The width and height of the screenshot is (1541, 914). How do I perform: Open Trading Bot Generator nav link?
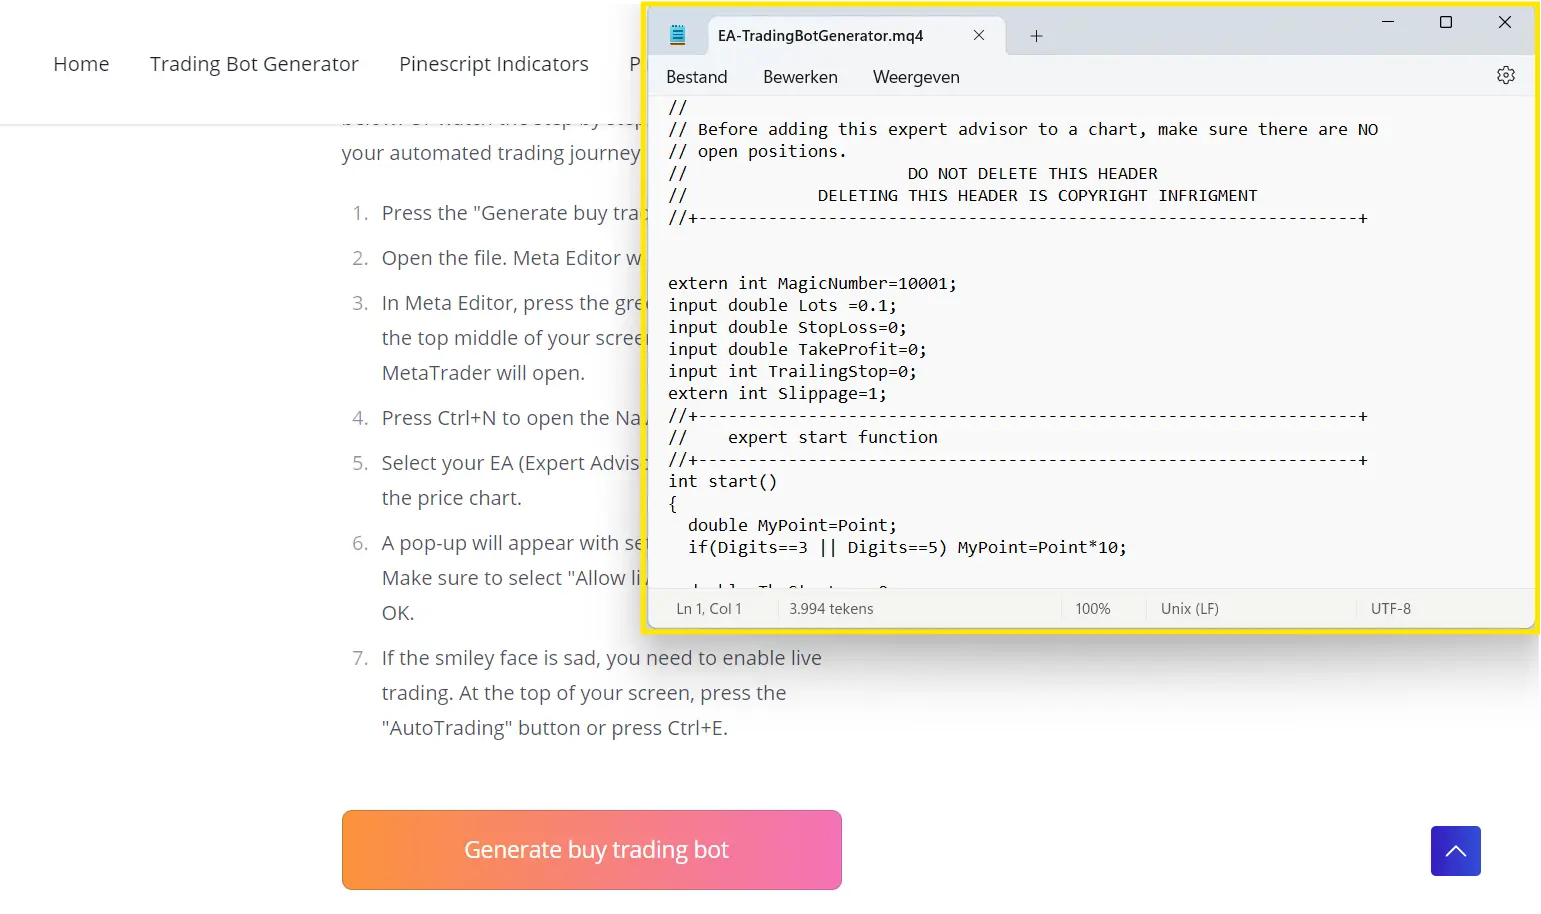[254, 64]
